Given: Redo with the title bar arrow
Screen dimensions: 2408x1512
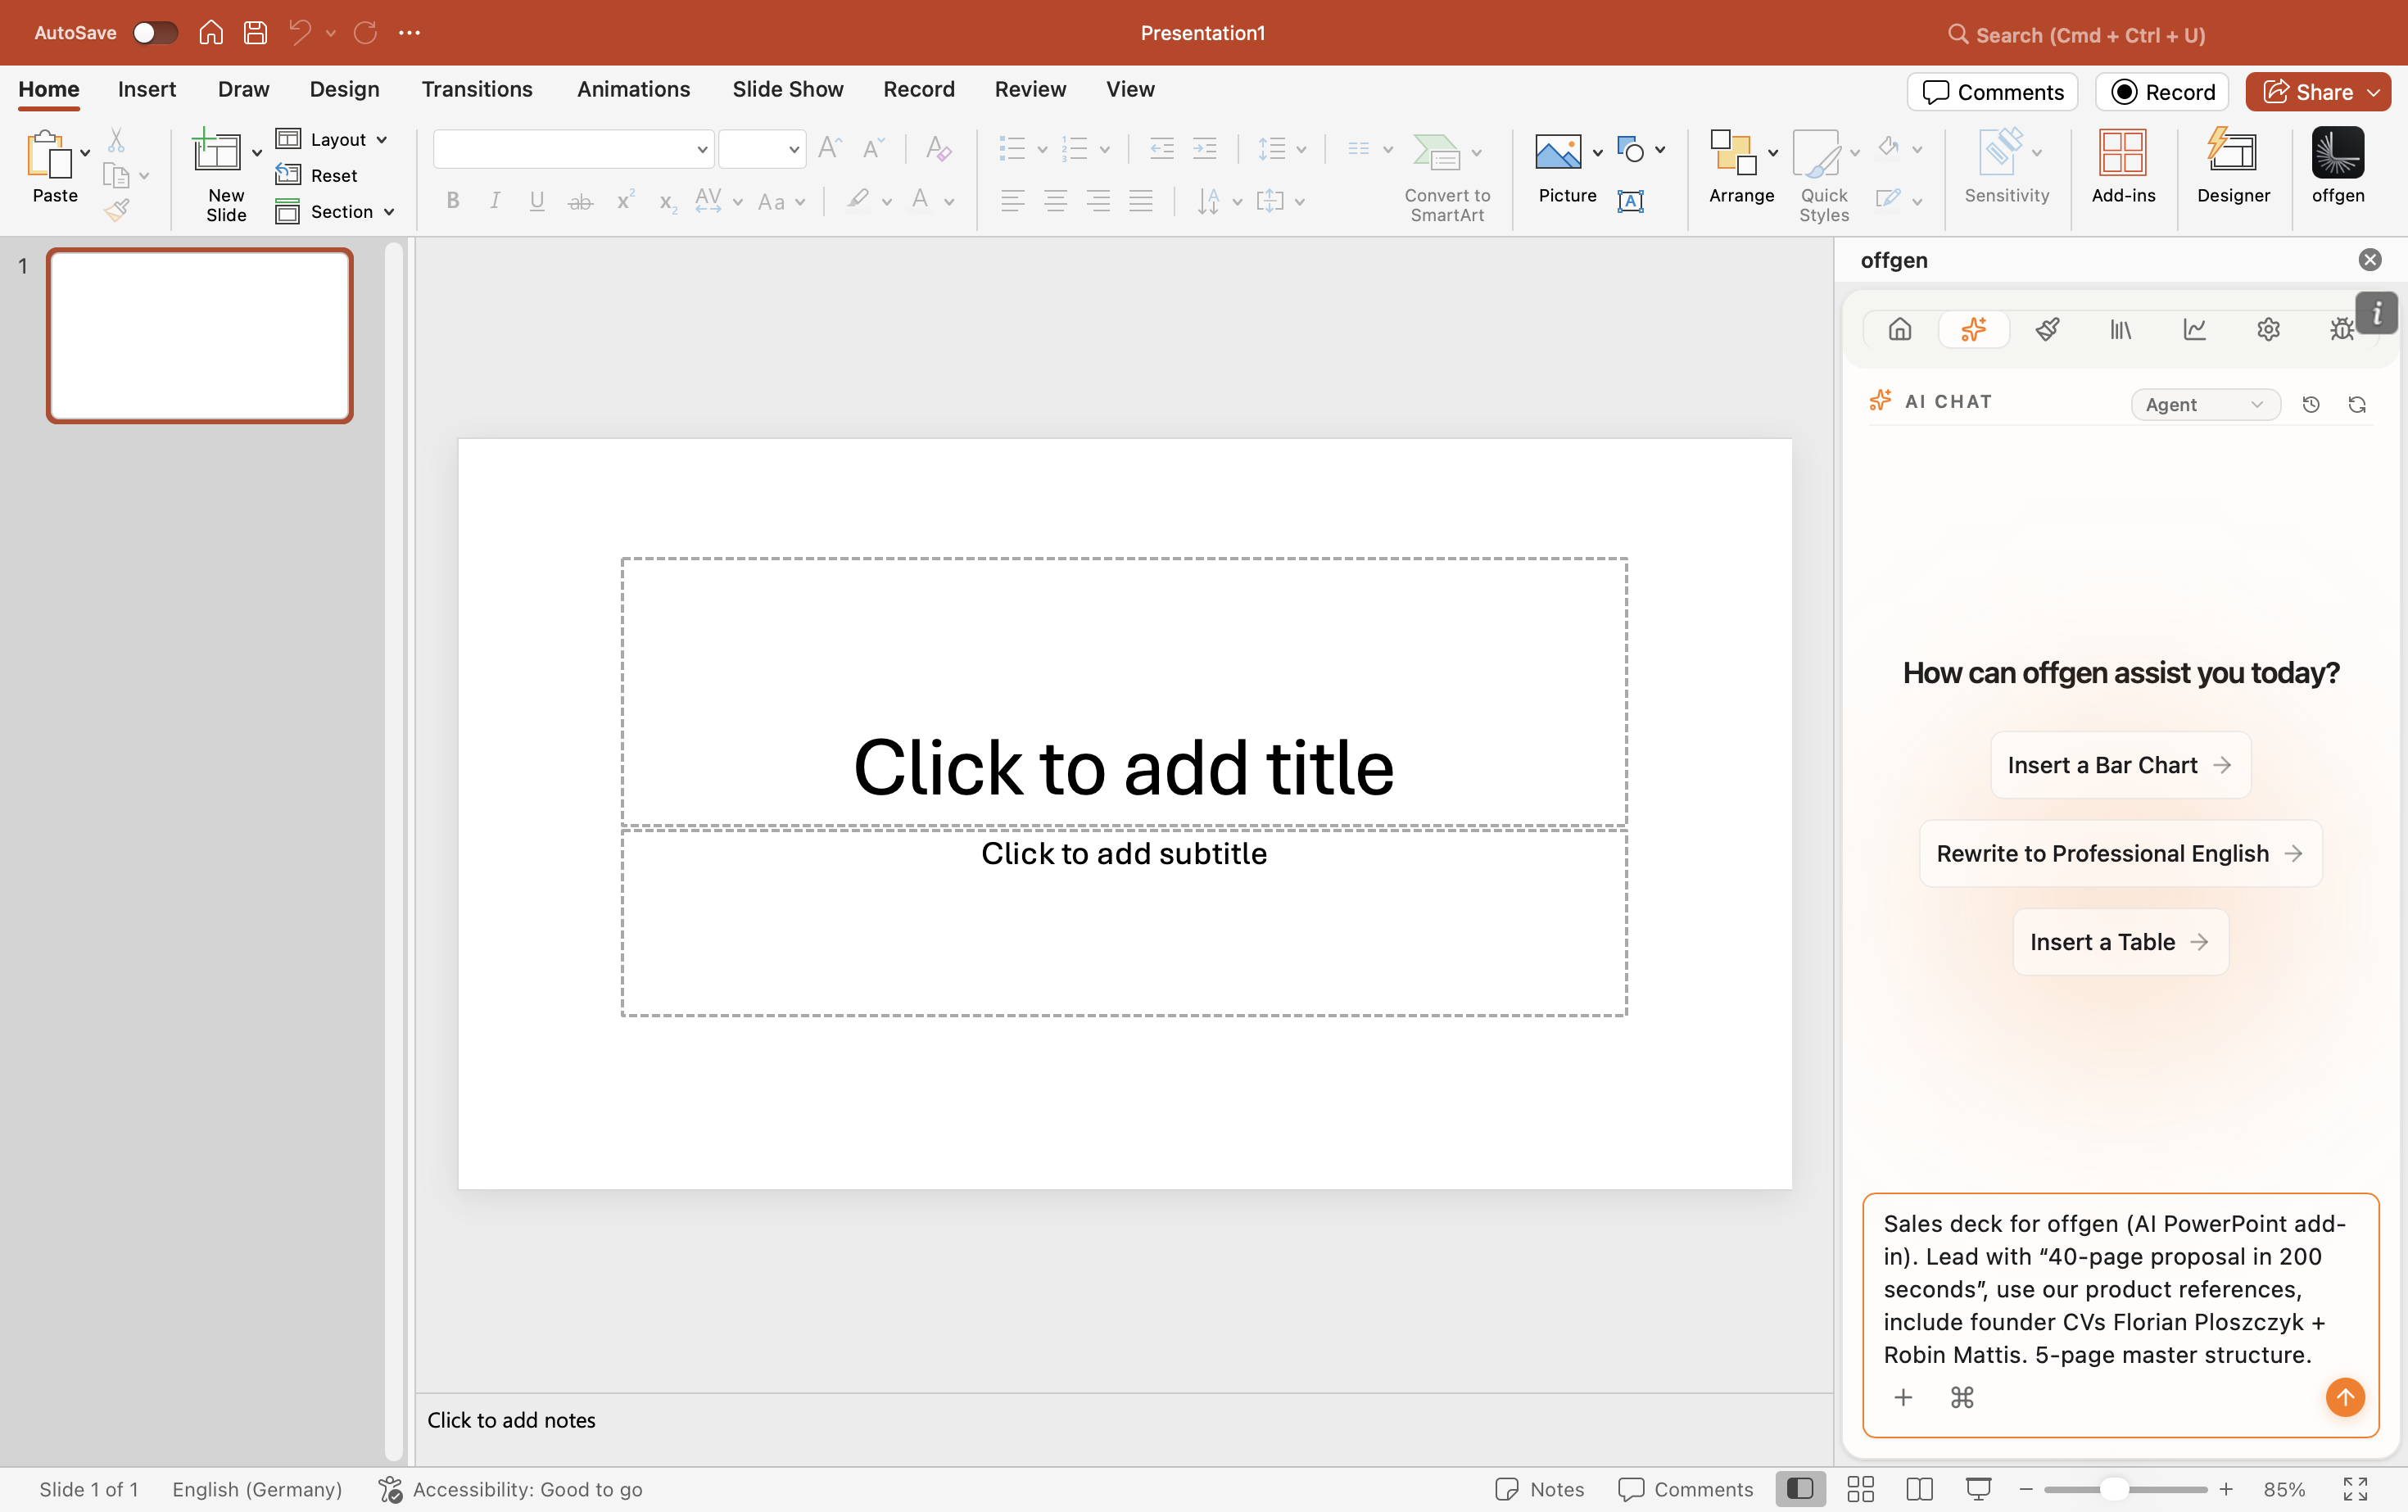Looking at the screenshot, I should tap(365, 33).
